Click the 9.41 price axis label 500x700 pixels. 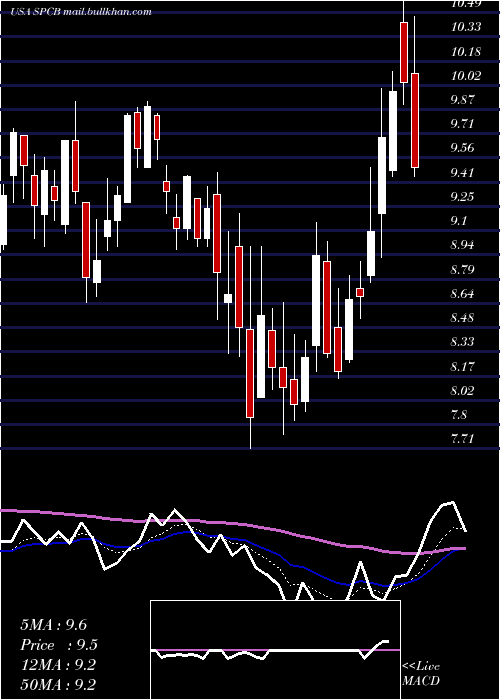pyautogui.click(x=462, y=173)
